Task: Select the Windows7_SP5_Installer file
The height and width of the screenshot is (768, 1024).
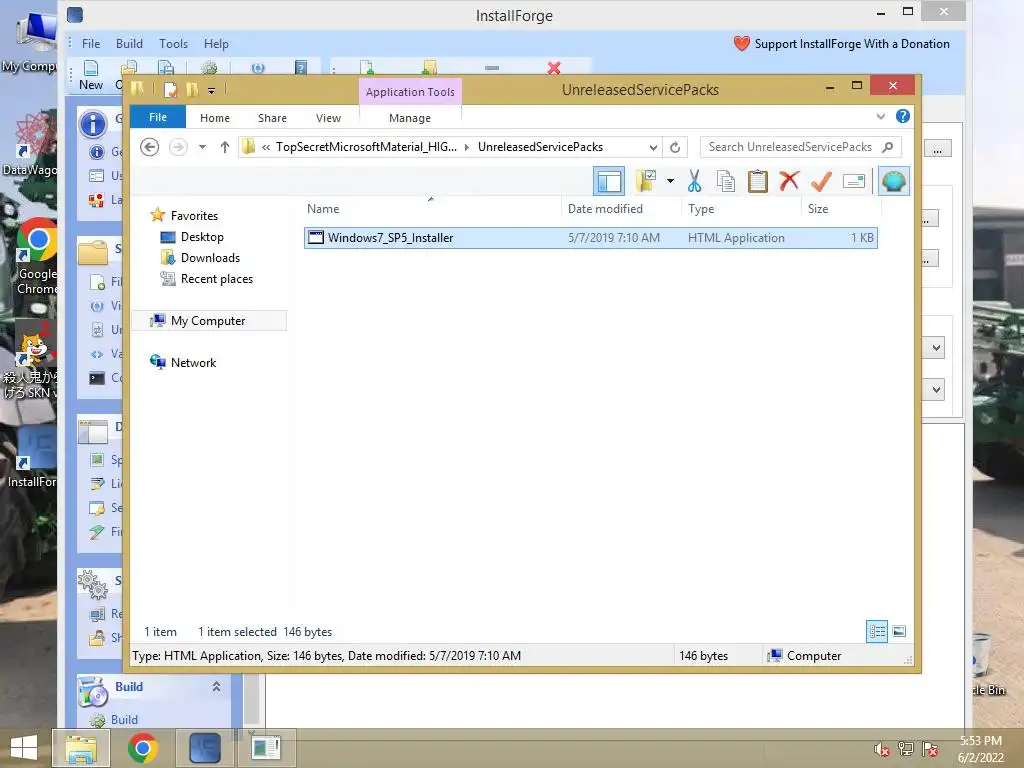Action: (x=590, y=238)
